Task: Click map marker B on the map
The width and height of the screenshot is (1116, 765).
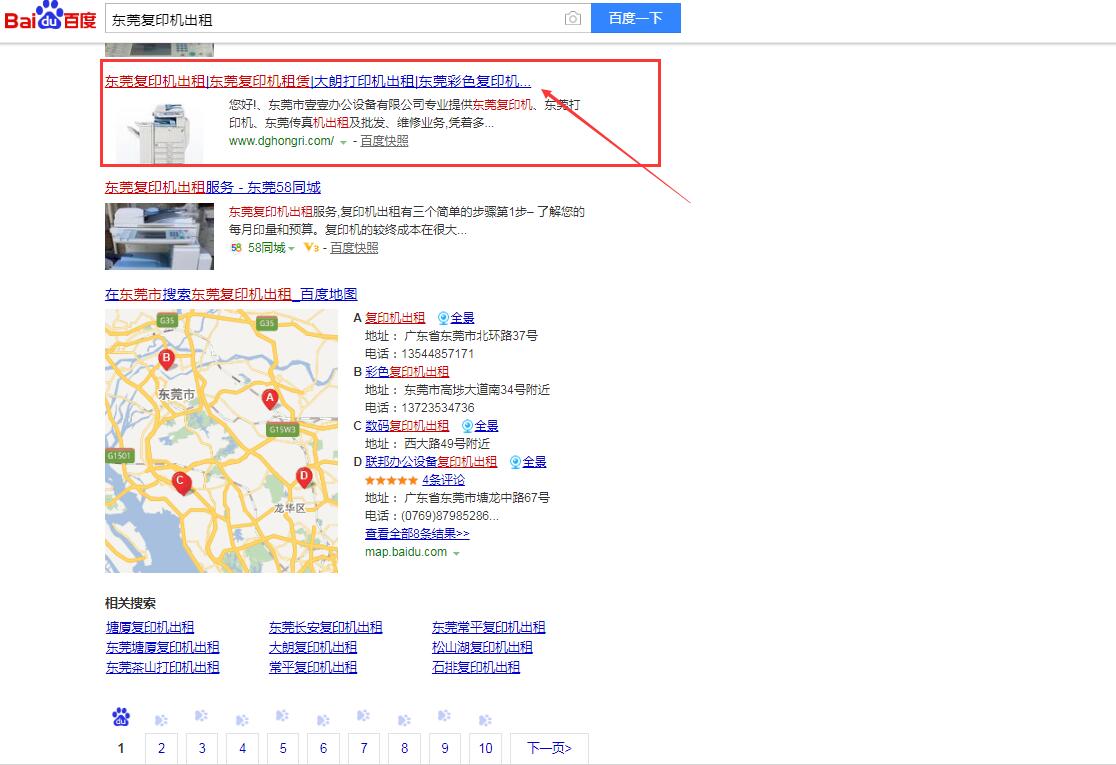Action: pyautogui.click(x=167, y=358)
